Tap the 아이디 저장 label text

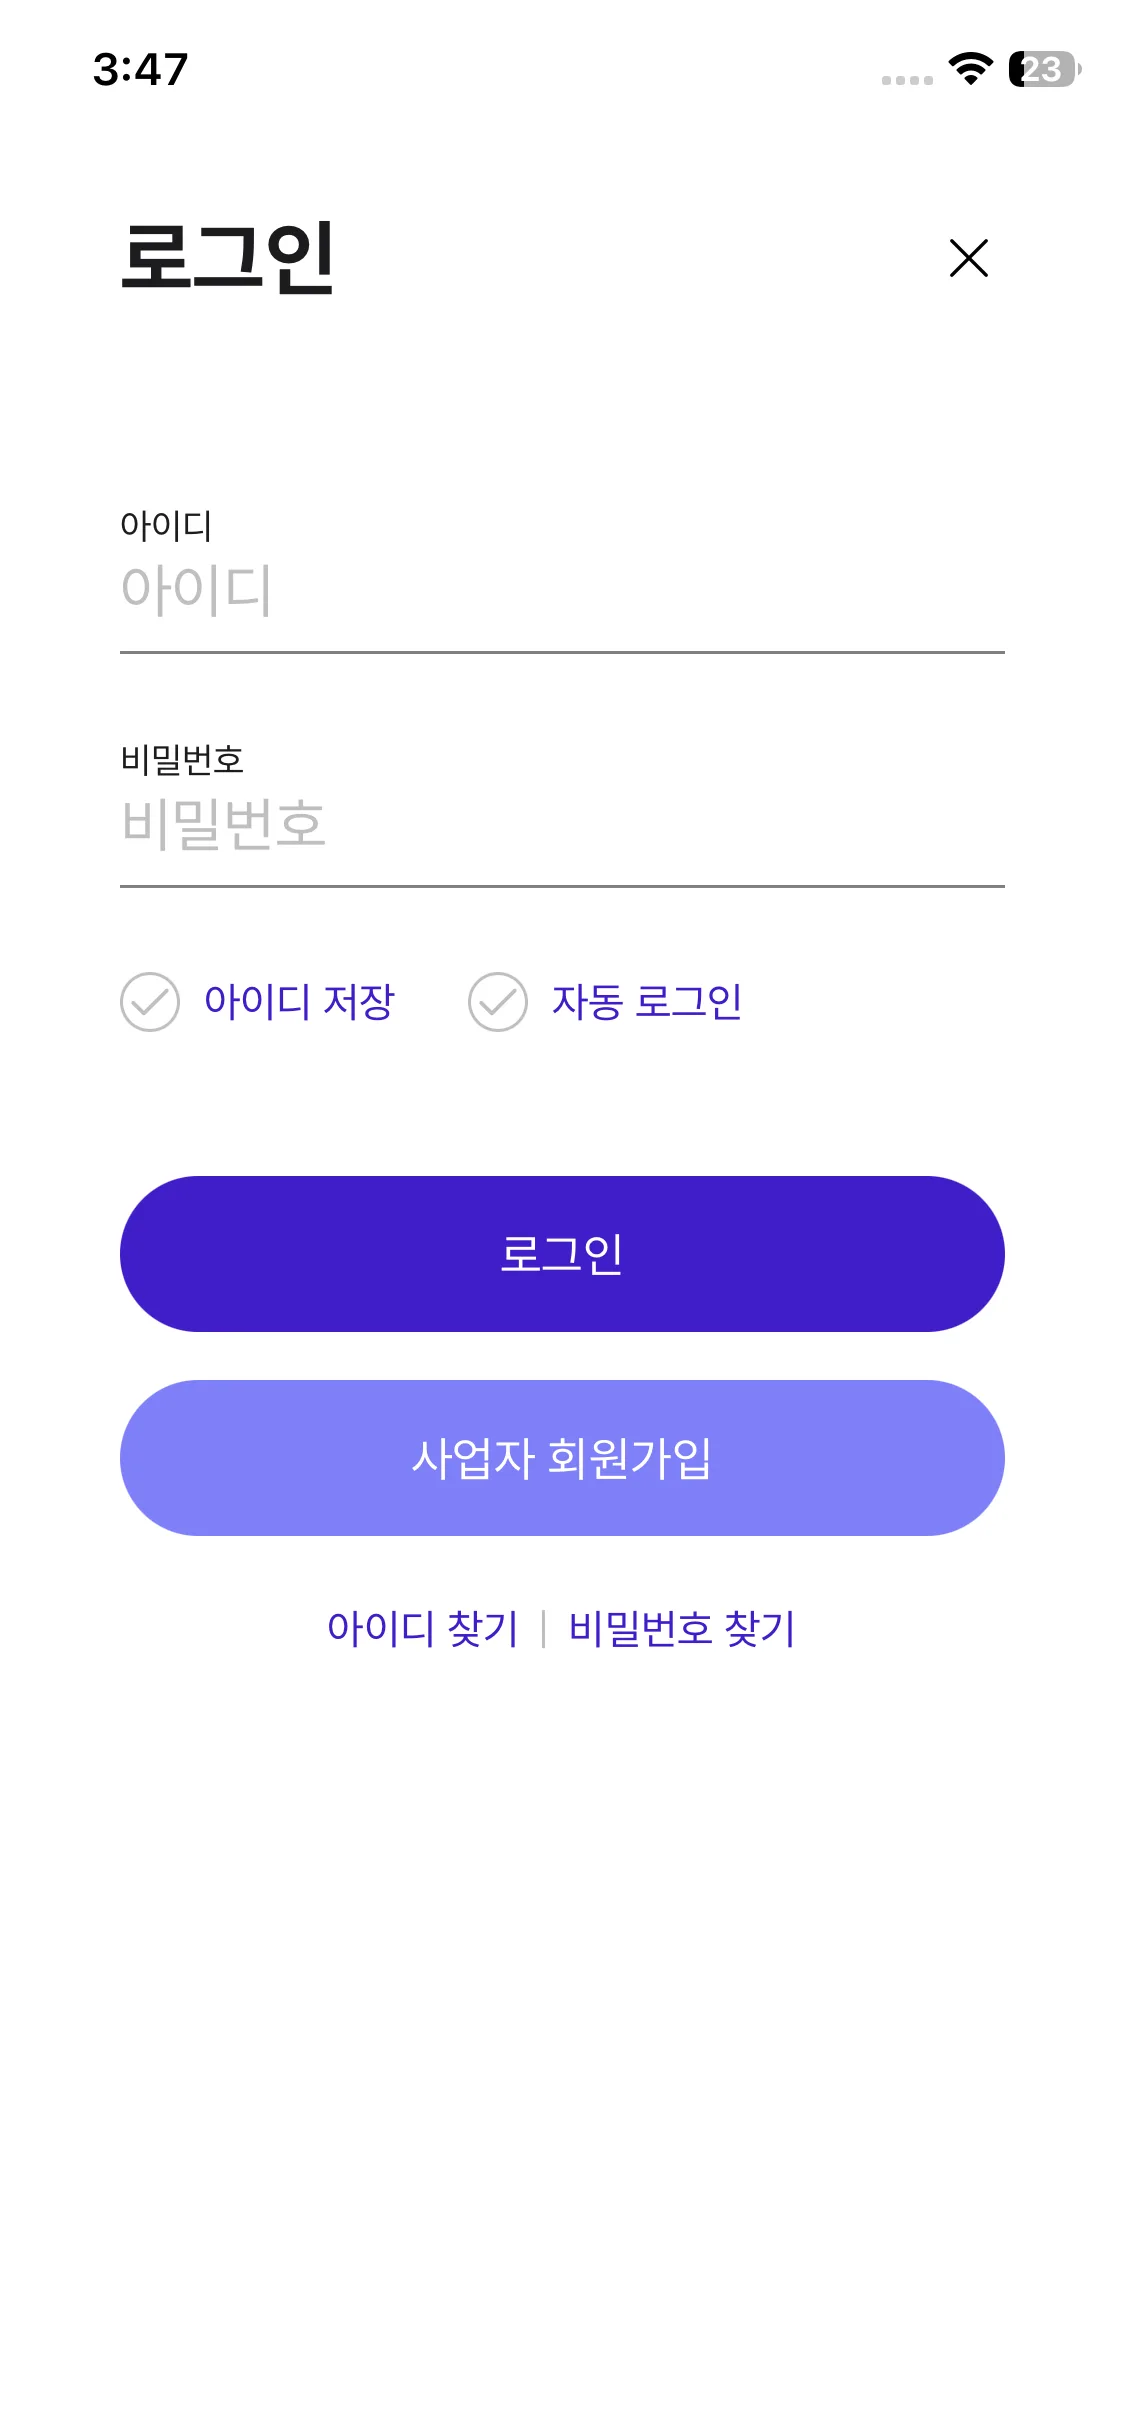coord(299,1002)
